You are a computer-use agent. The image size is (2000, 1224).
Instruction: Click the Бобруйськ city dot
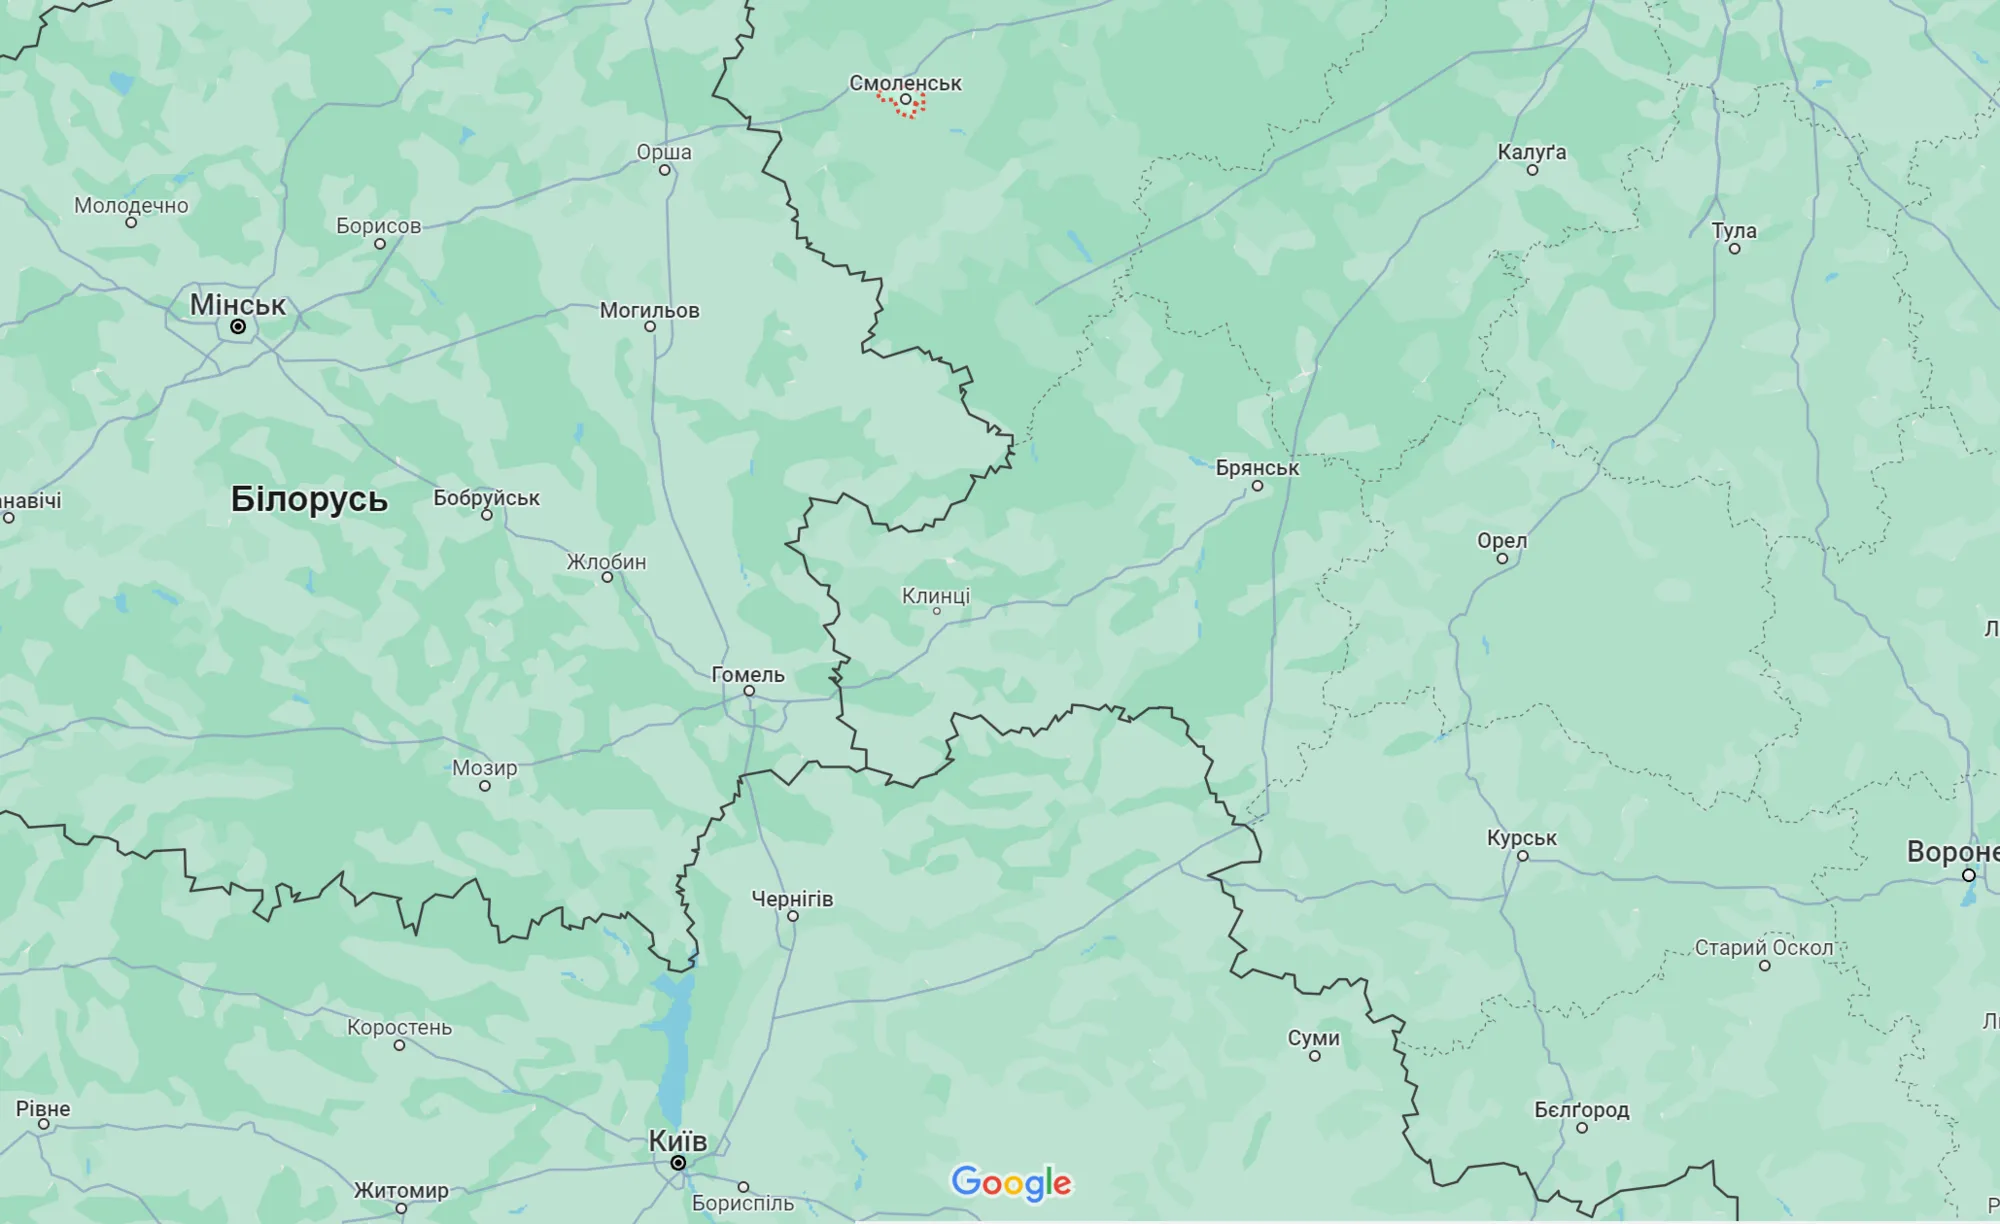pyautogui.click(x=487, y=515)
